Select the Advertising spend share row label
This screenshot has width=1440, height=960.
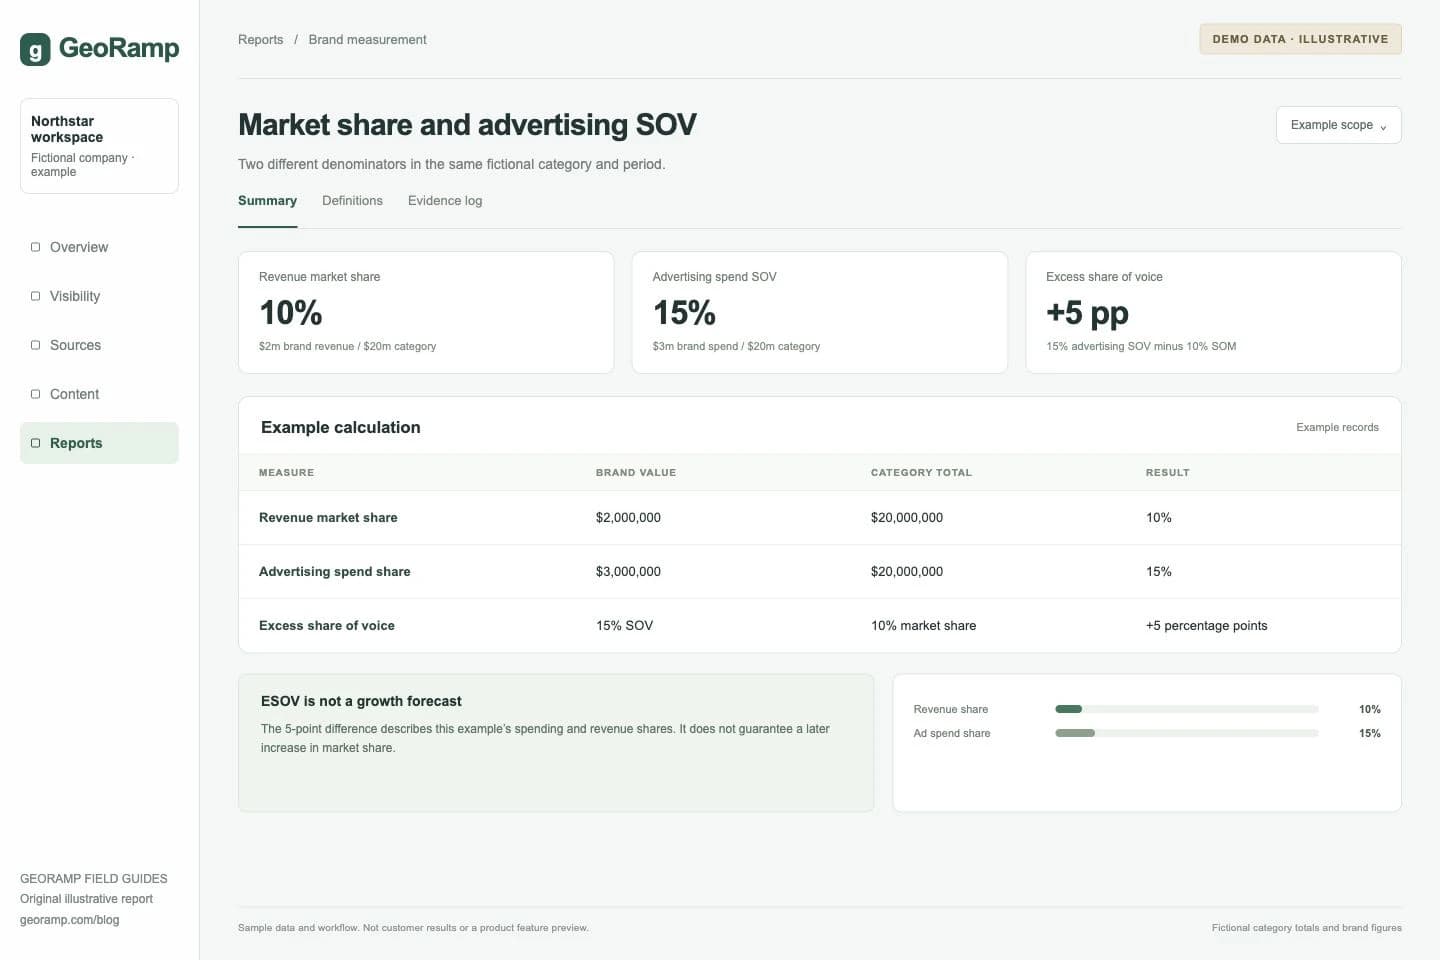[334, 572]
